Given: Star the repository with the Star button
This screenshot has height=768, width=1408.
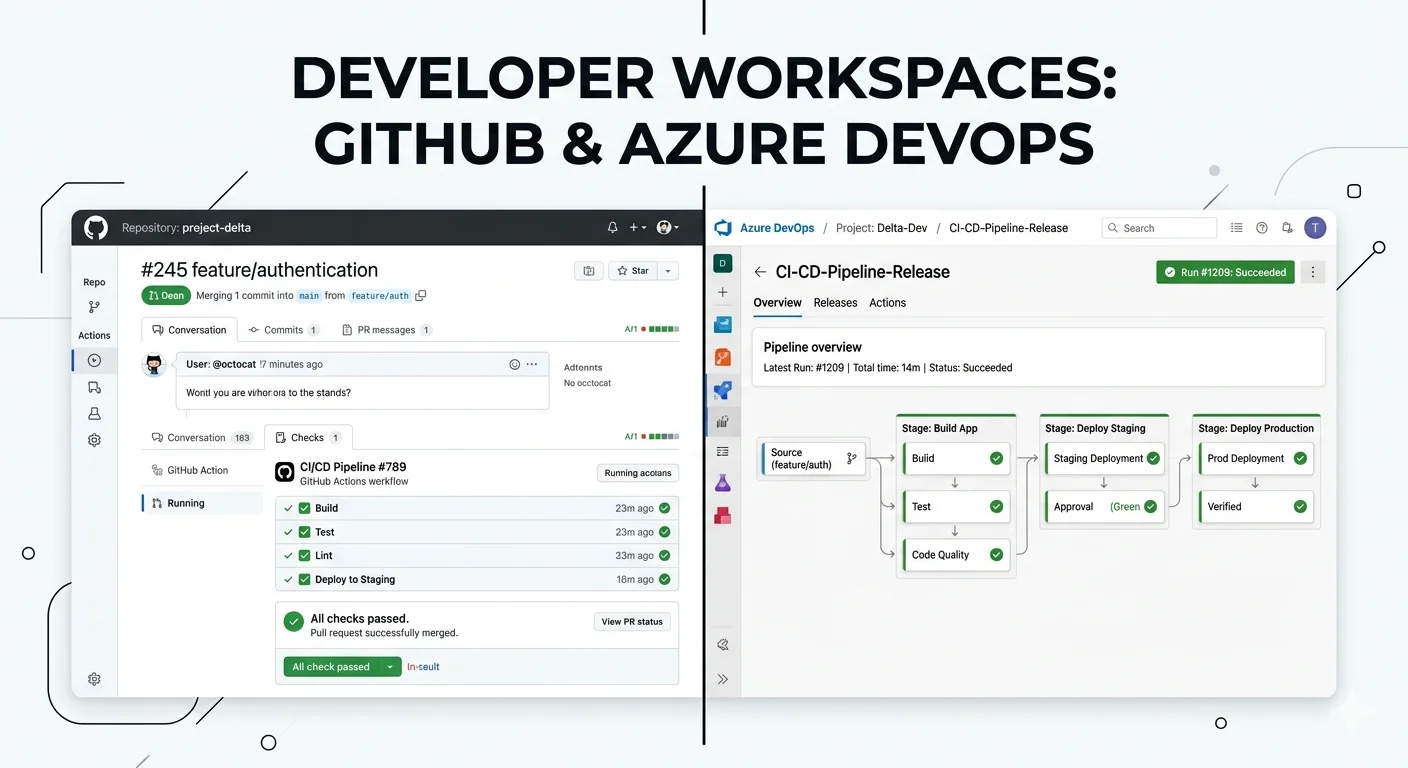Looking at the screenshot, I should (634, 271).
